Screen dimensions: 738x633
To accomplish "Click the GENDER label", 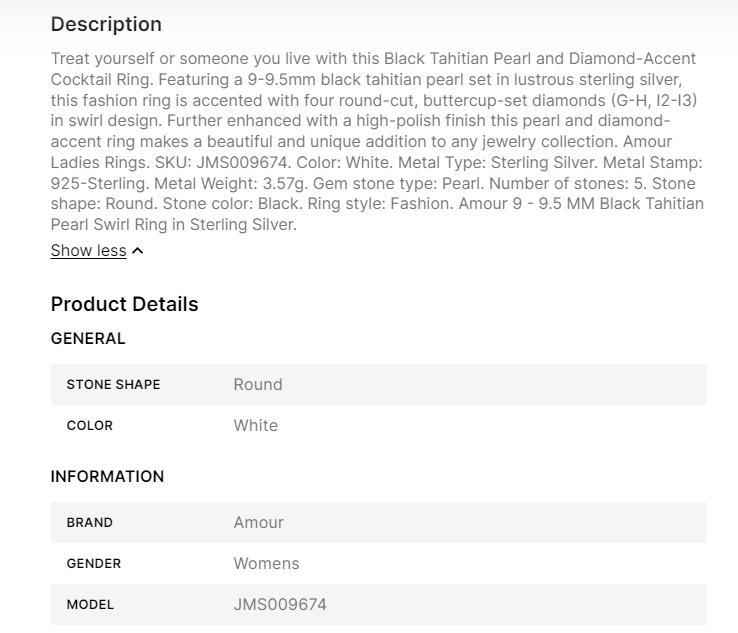I will pos(94,564).
